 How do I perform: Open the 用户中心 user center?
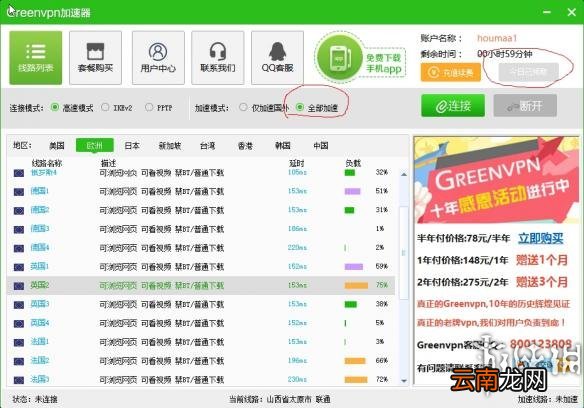click(x=158, y=58)
